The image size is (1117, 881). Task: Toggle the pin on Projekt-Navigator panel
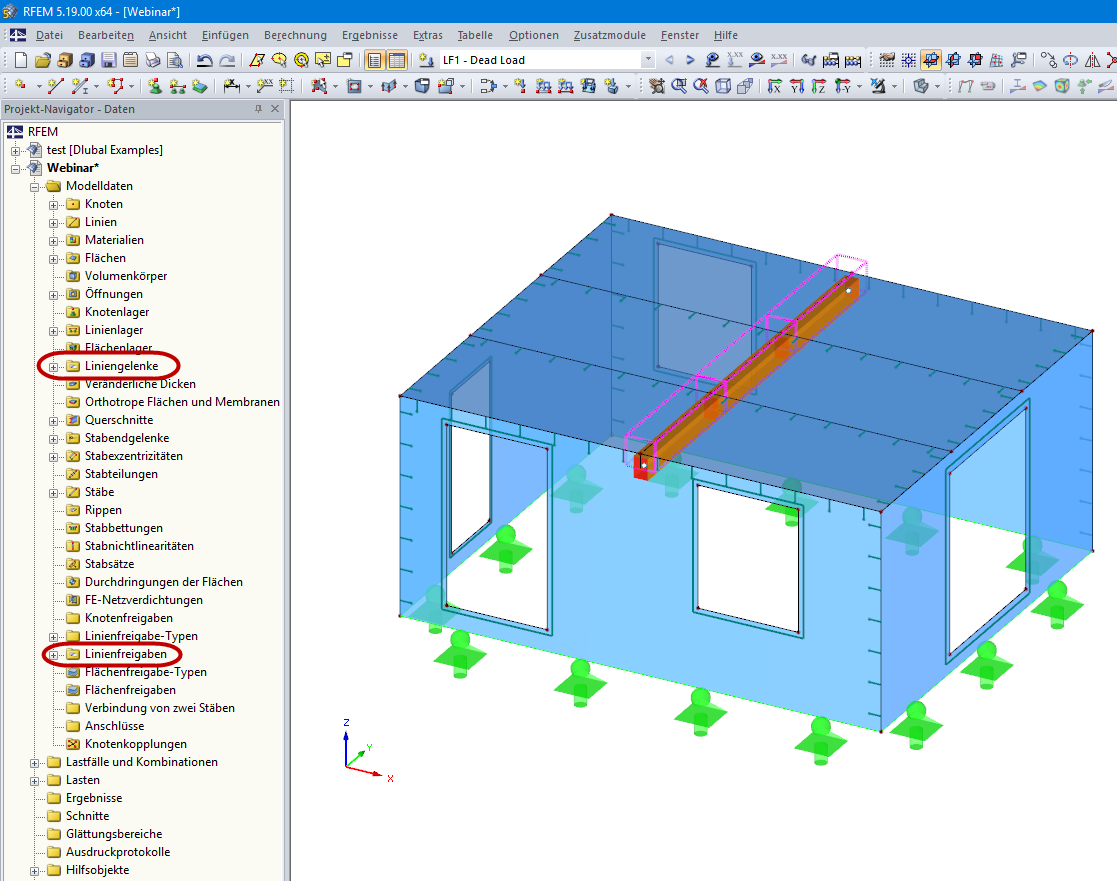[x=258, y=109]
